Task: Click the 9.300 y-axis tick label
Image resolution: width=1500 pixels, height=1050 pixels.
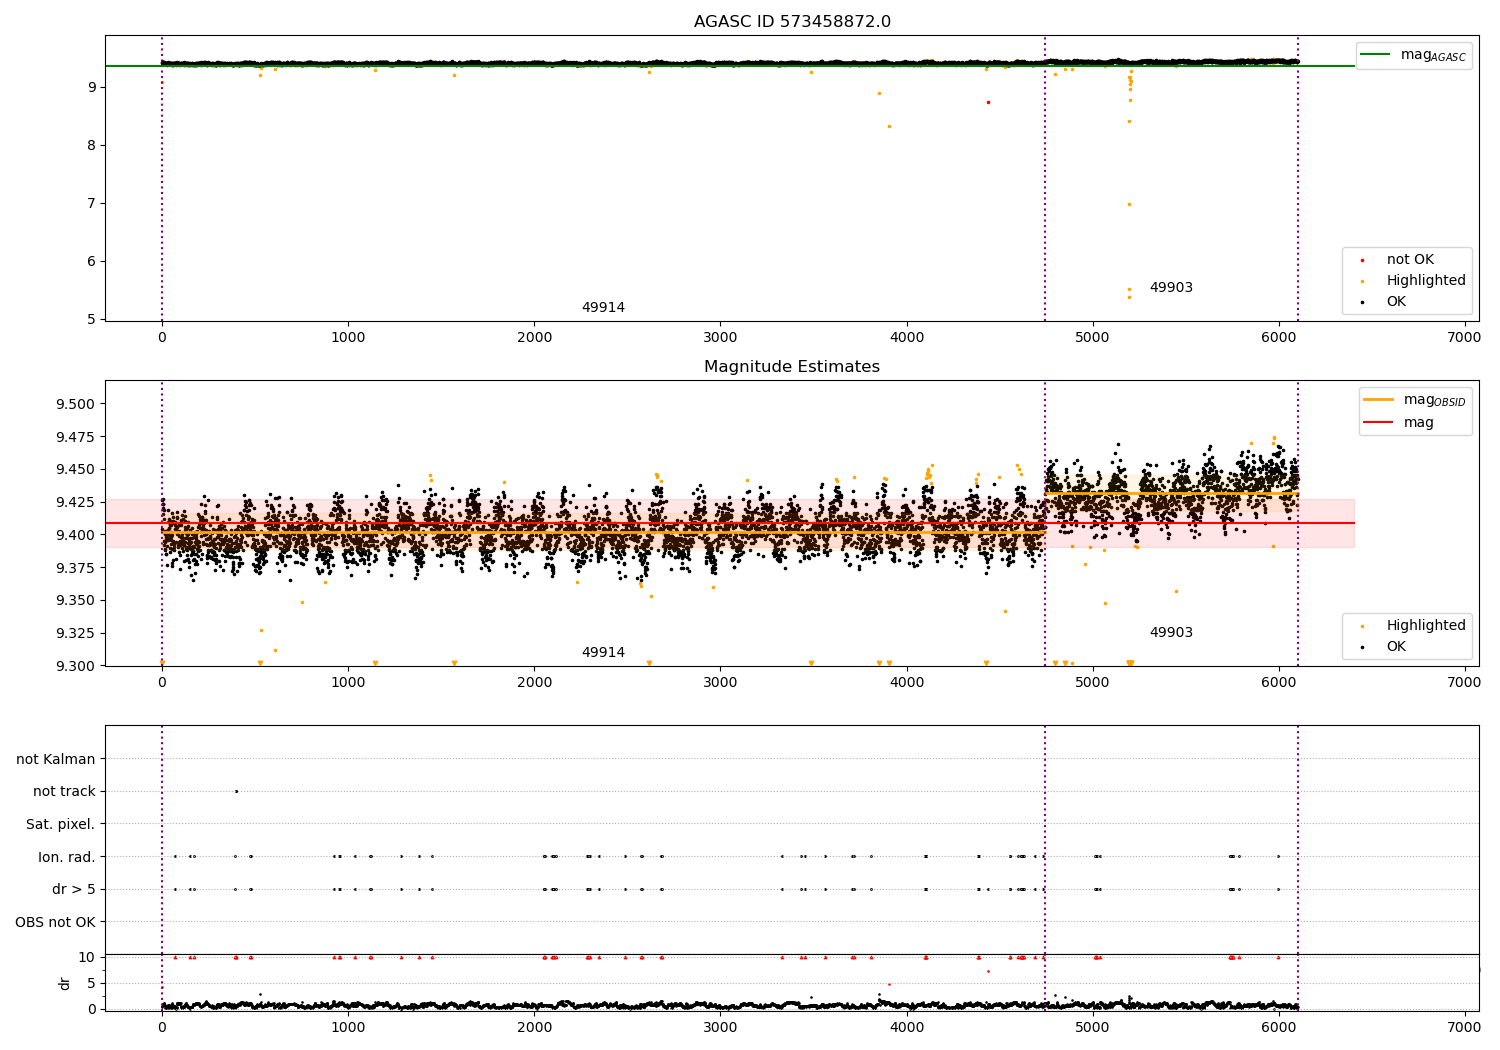Action: click(76, 666)
